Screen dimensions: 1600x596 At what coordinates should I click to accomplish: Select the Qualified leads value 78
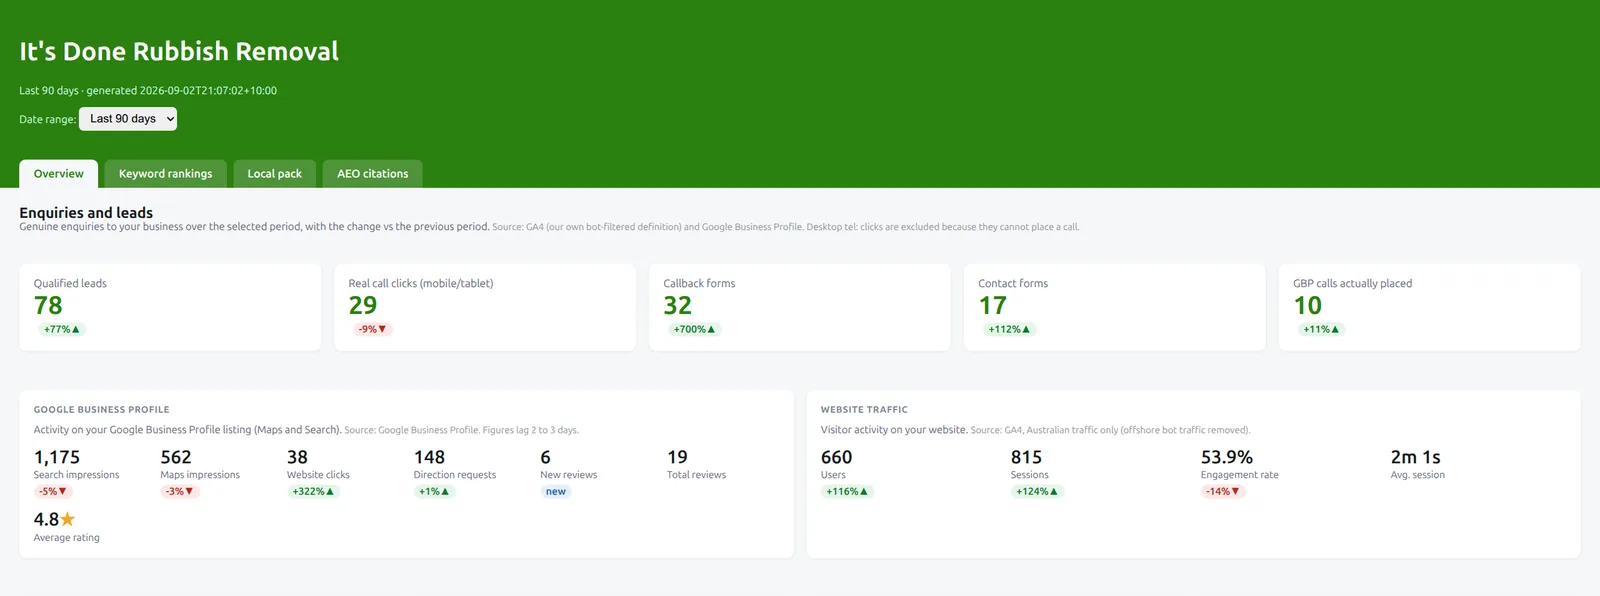48,305
